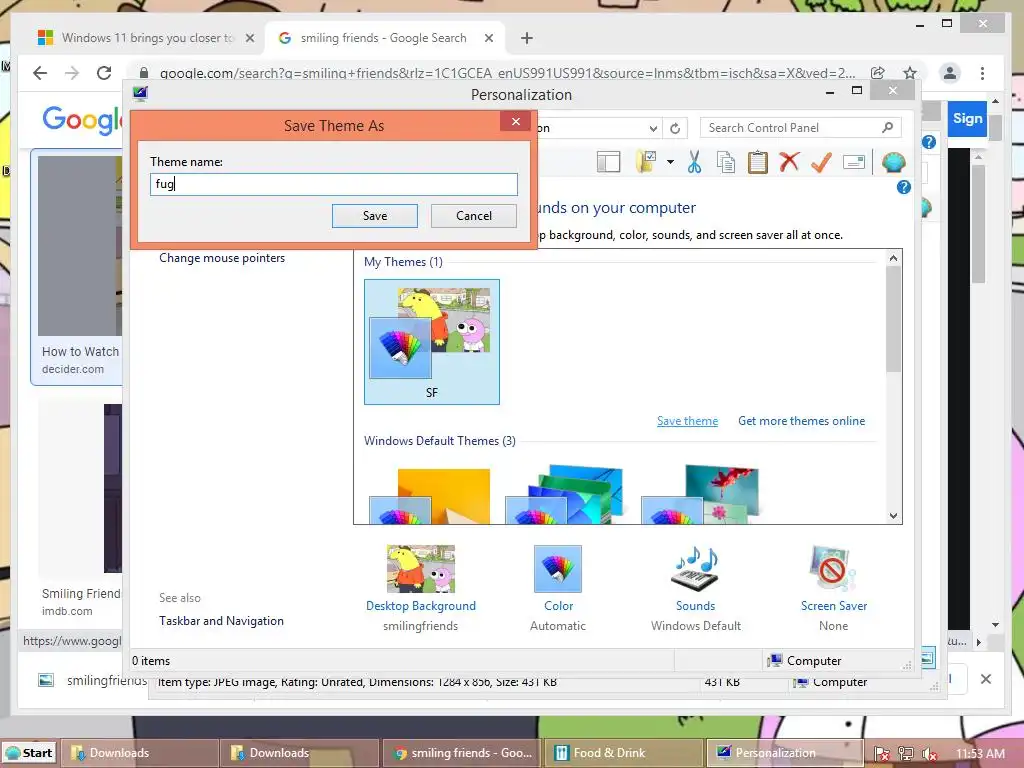The width and height of the screenshot is (1024, 768).
Task: Switch to smiling friends Google Search tab
Action: 383,38
